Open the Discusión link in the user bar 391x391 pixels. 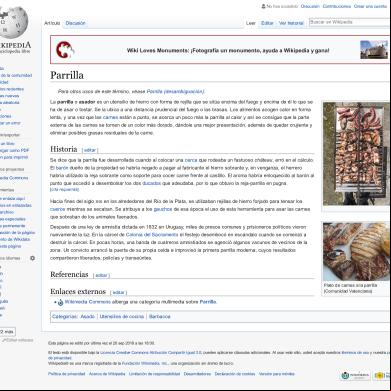point(310,6)
